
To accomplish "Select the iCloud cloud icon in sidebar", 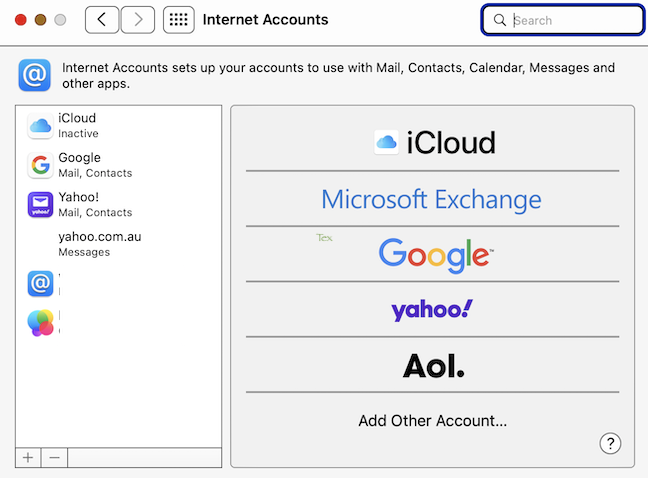I will [x=40, y=126].
